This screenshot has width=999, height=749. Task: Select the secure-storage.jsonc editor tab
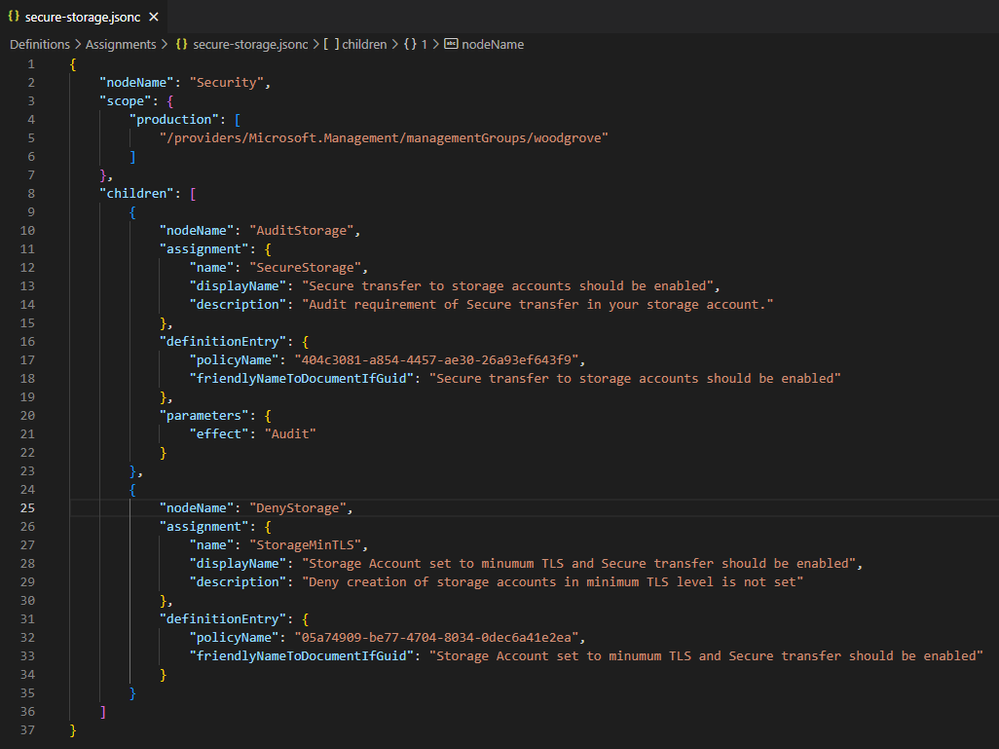tap(83, 17)
